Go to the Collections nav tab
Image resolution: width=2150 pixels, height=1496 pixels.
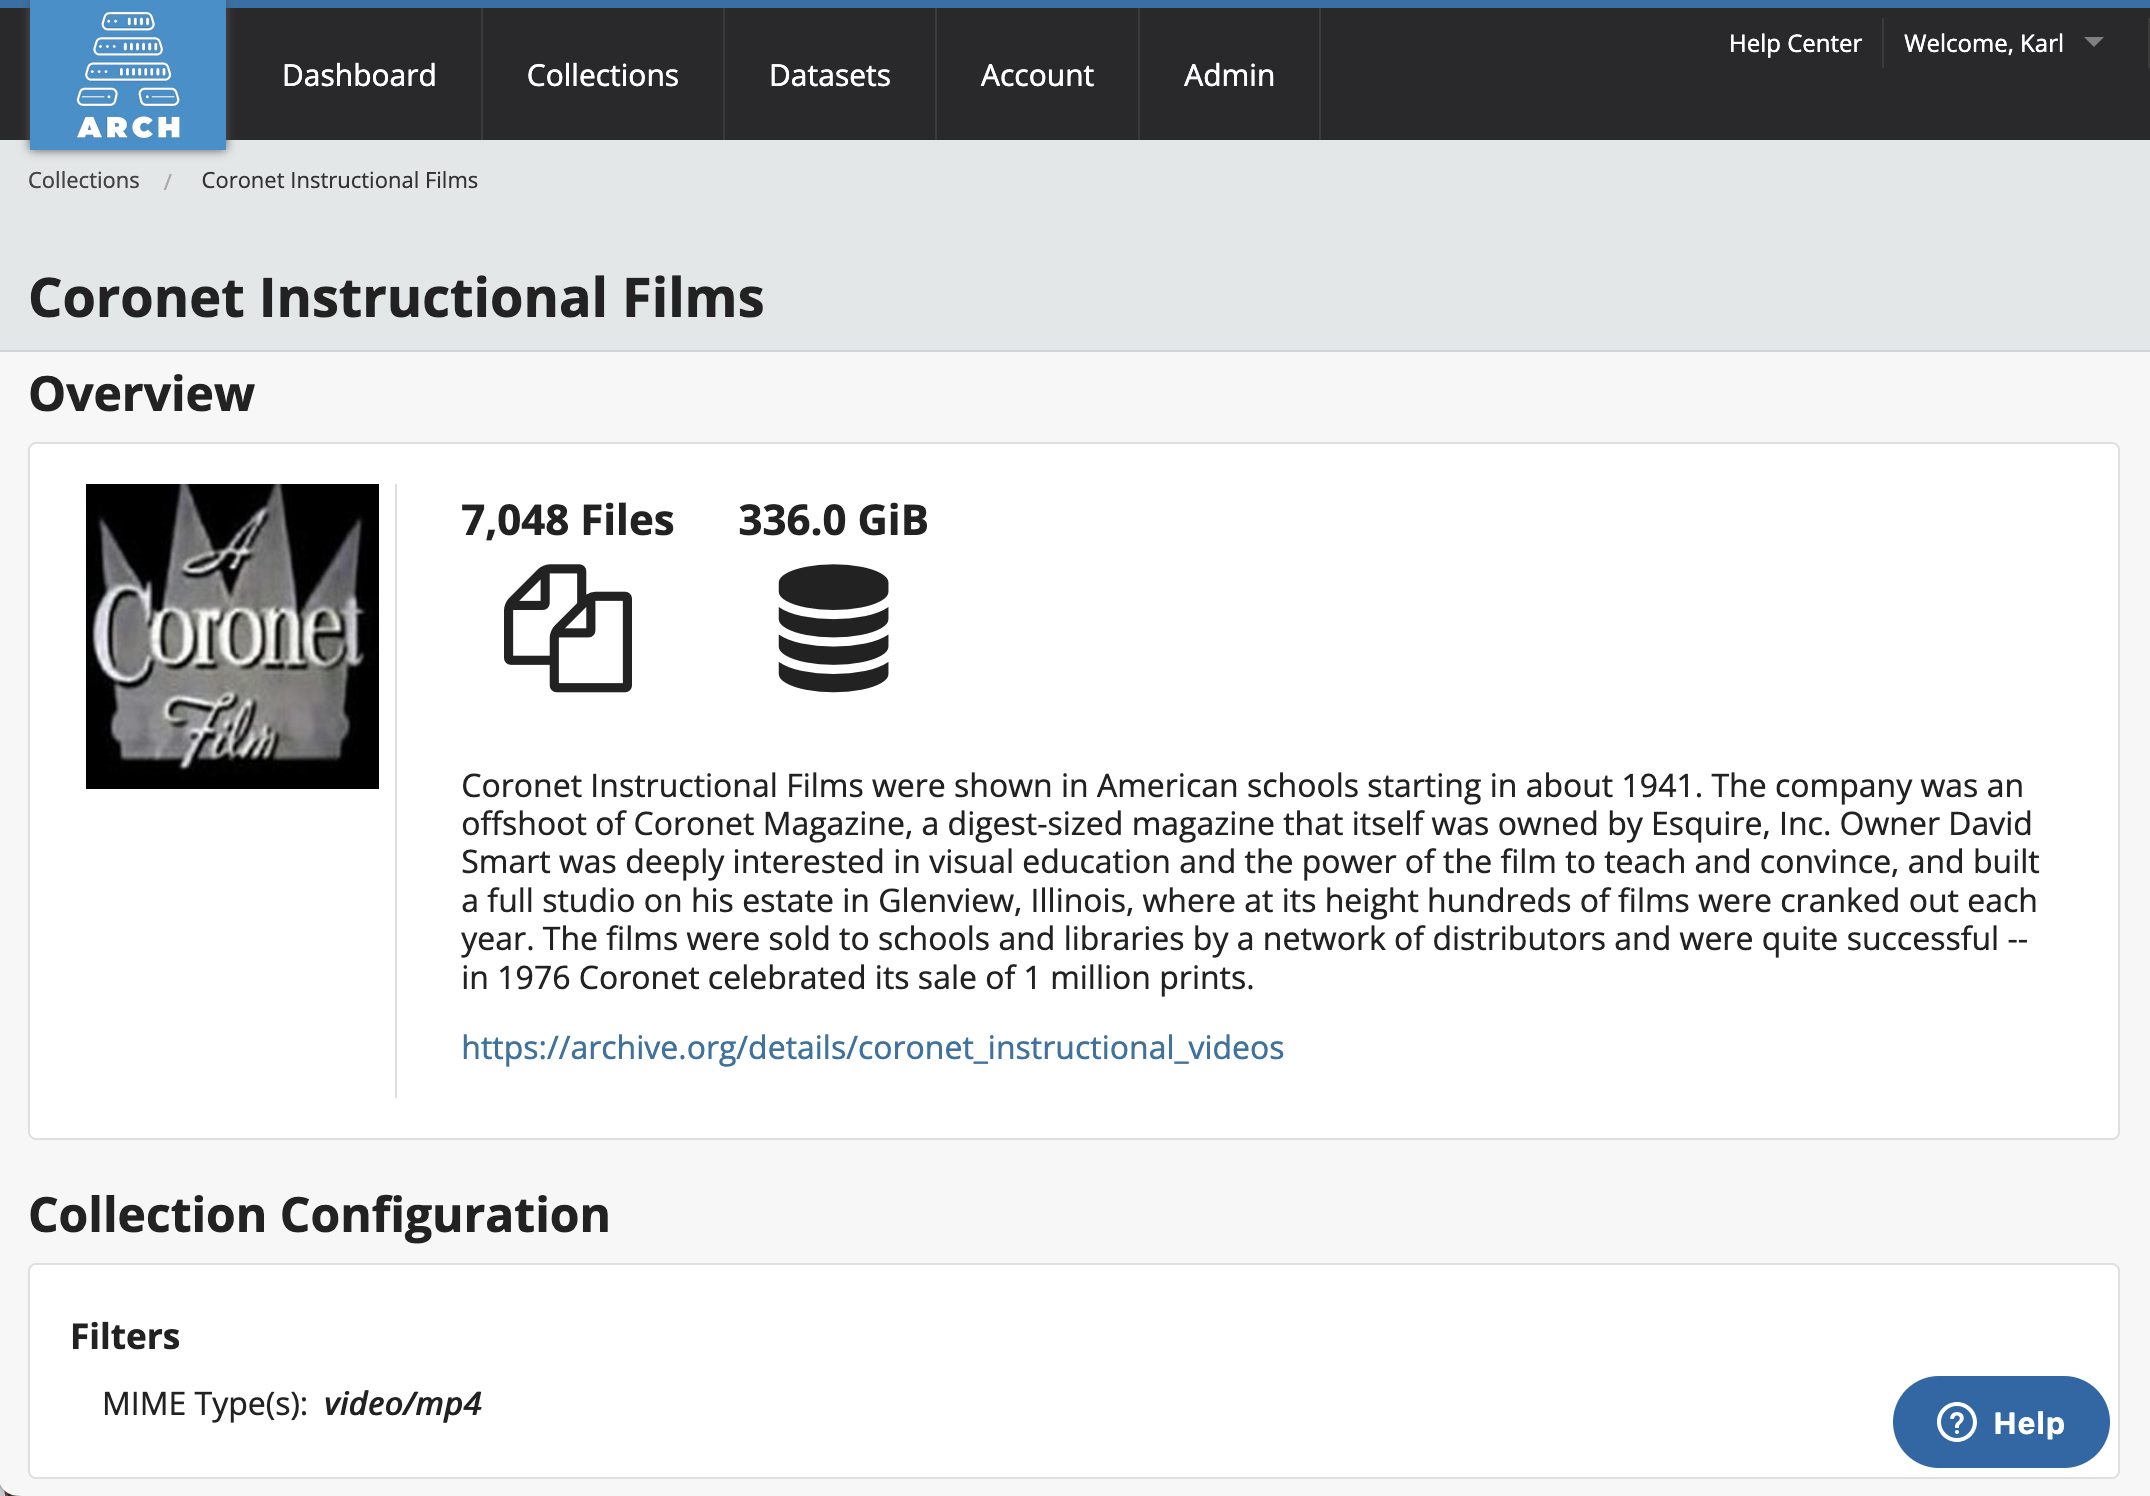(602, 75)
